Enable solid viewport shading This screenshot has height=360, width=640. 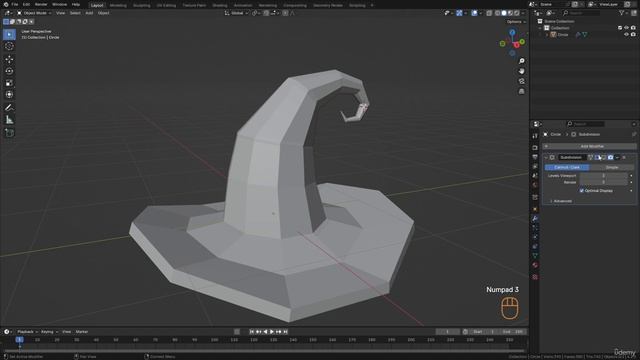point(504,13)
